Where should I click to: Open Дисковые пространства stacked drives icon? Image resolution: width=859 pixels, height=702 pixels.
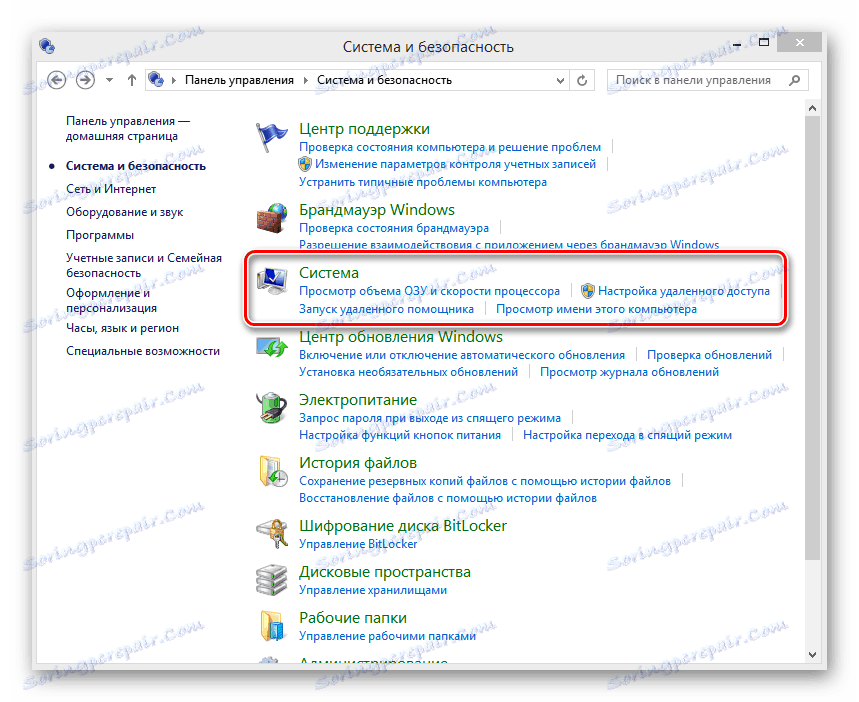271,580
